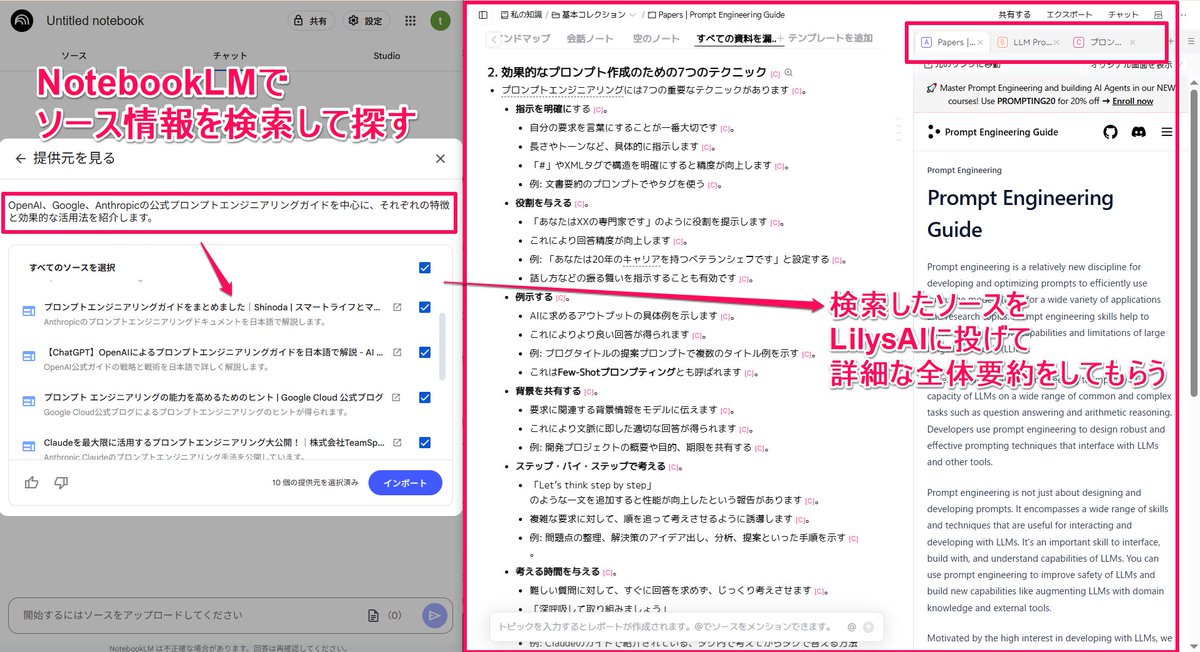Uncheck the 【ChatGPT】OpenAI guide source checkbox
The width and height of the screenshot is (1200, 652).
[x=425, y=352]
